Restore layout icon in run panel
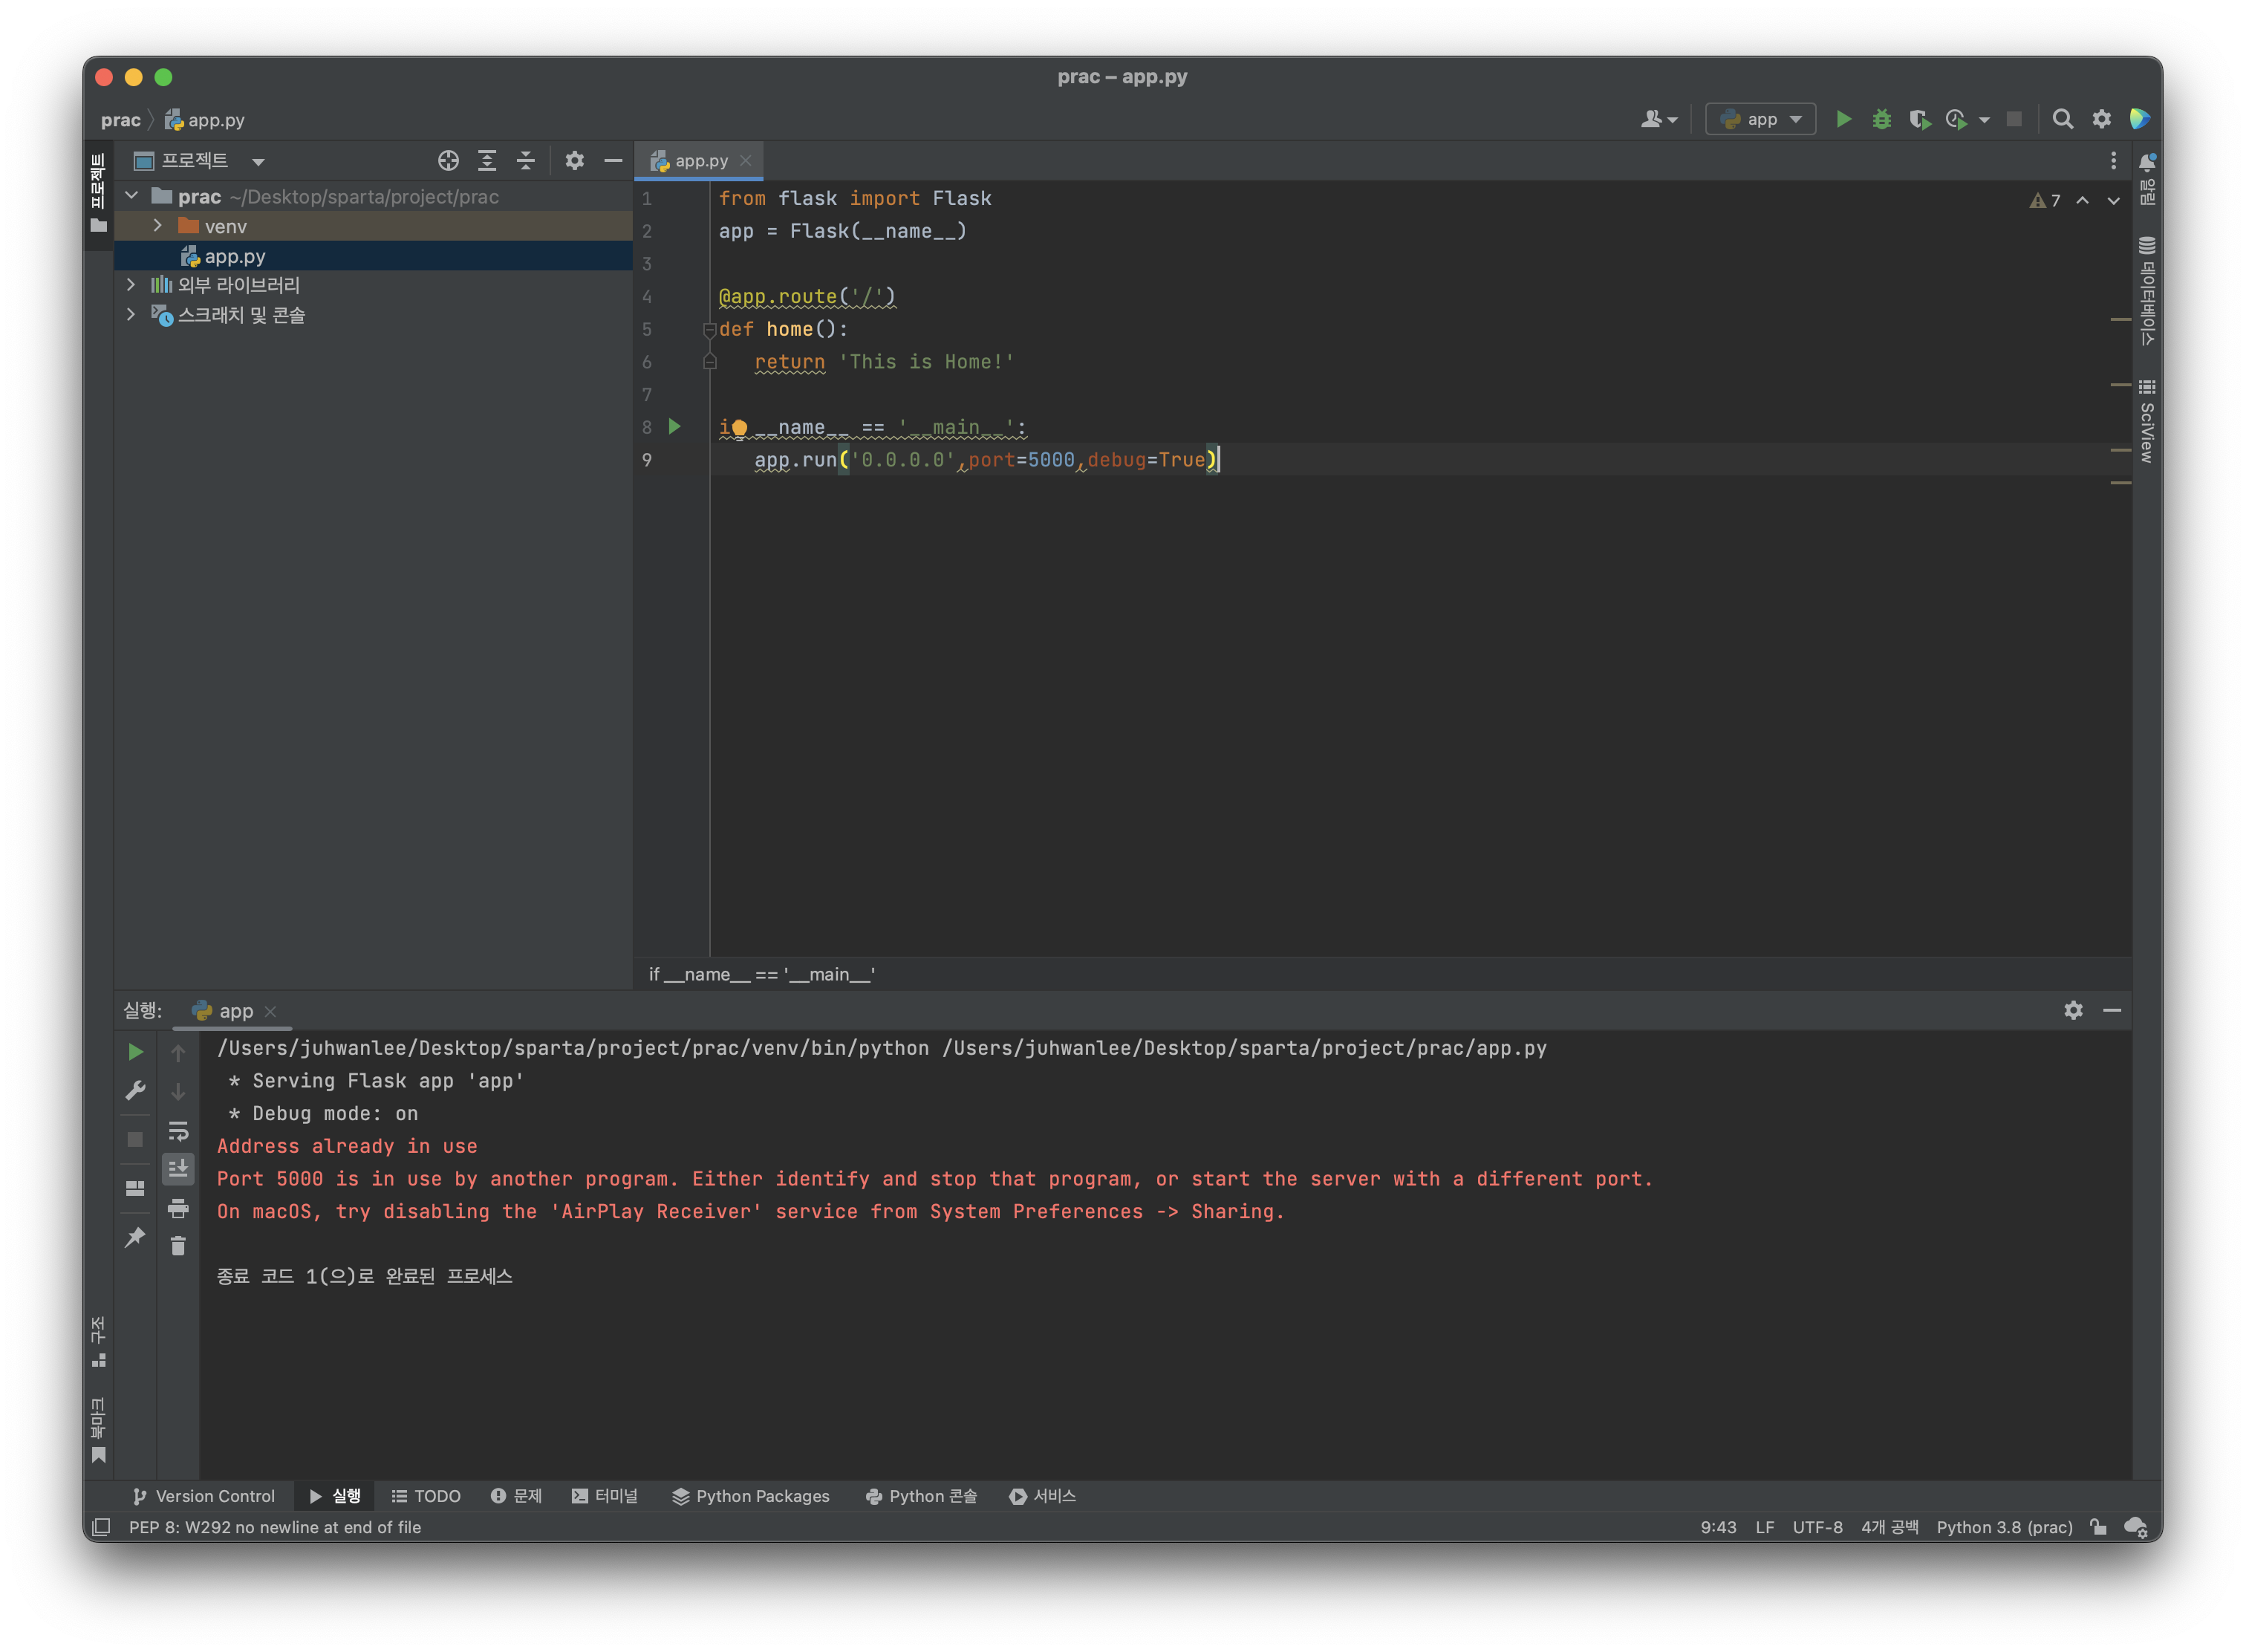Screen dimensions: 2246x1652 pyautogui.click(x=135, y=1188)
